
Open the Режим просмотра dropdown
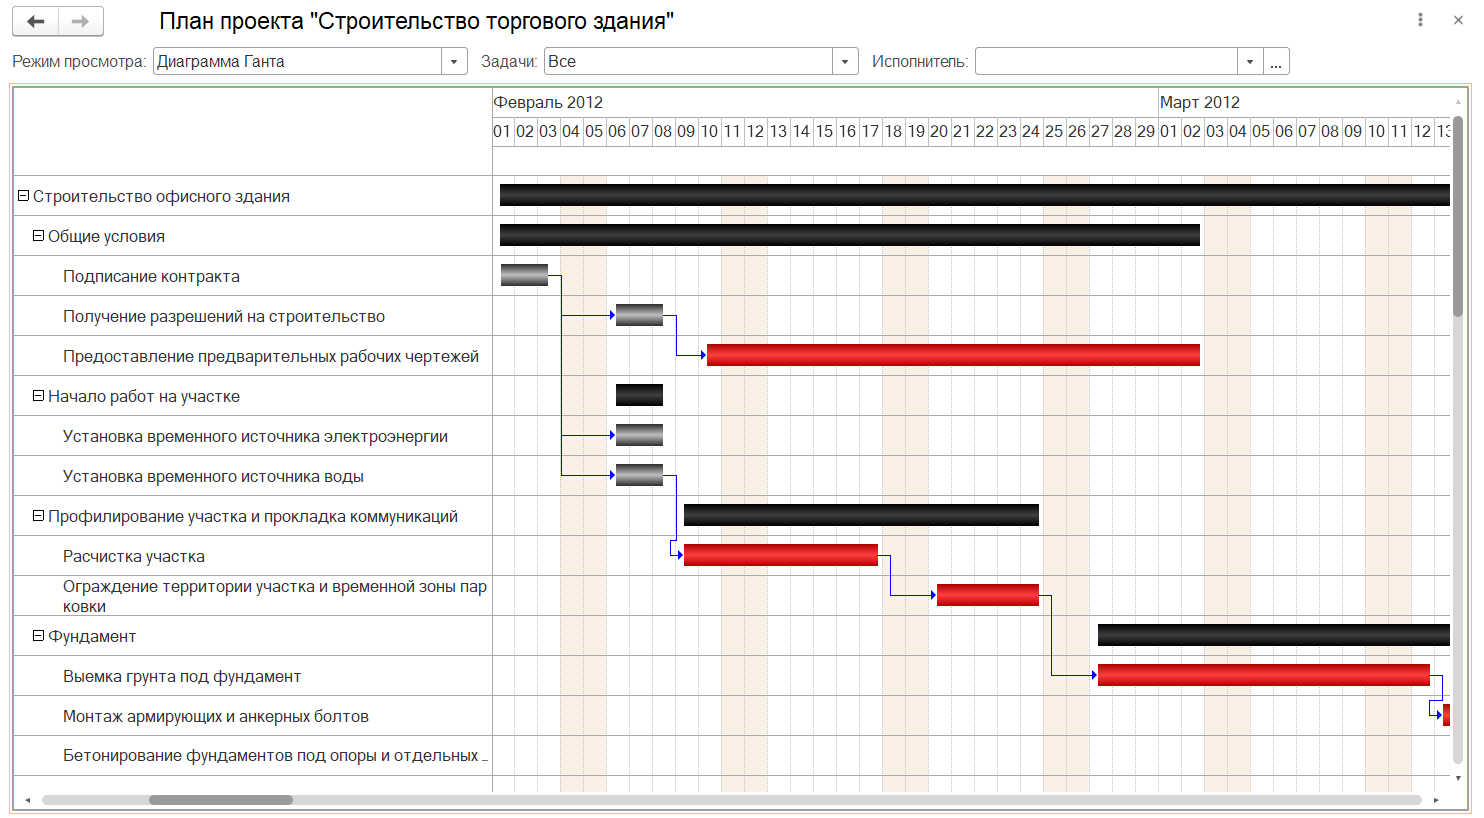point(454,62)
